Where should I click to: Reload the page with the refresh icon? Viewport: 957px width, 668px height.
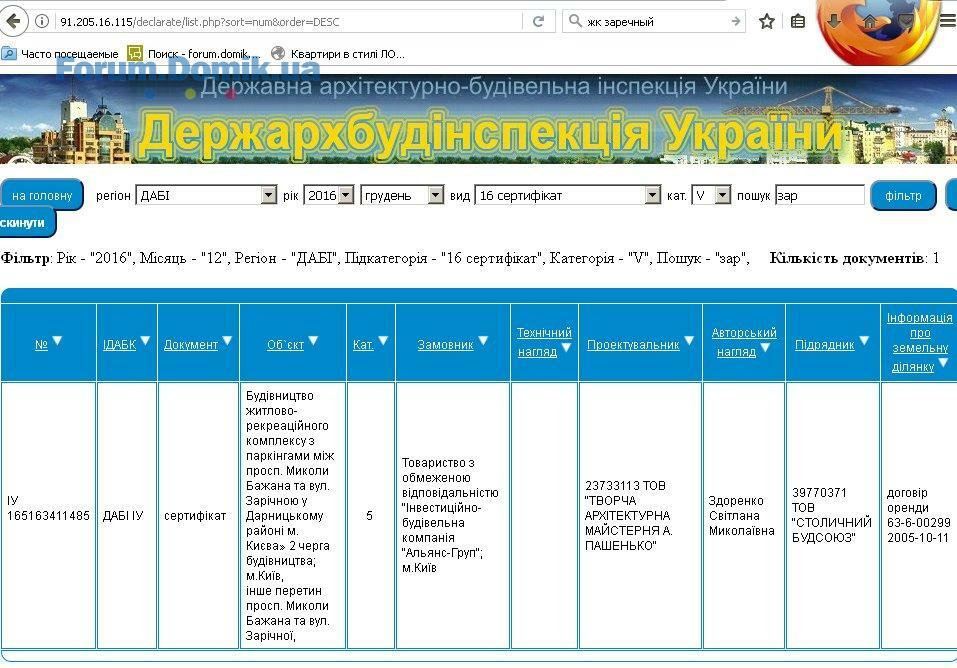click(538, 21)
